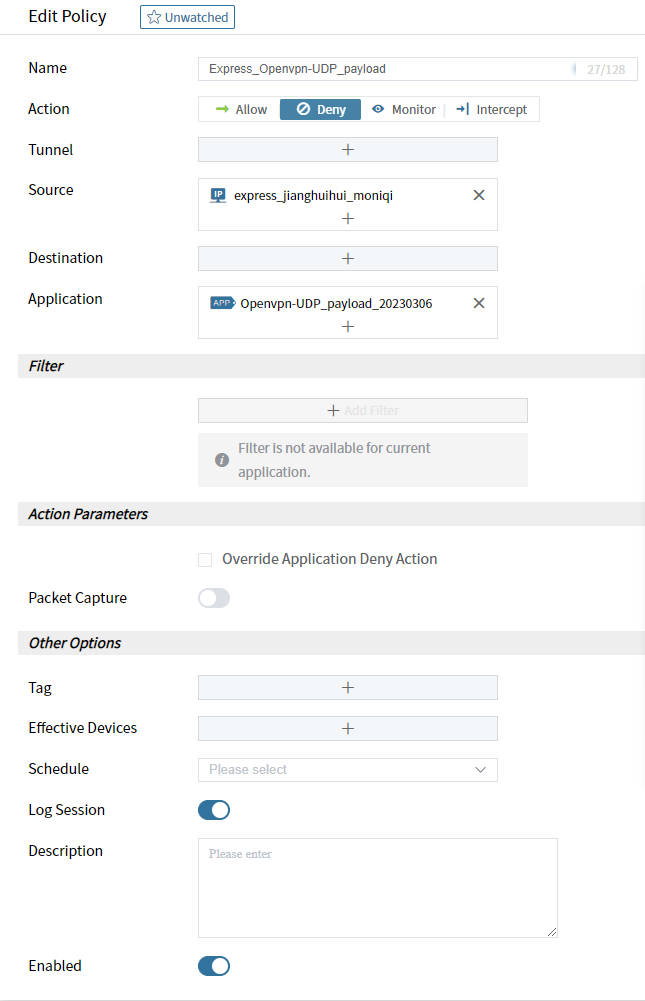This screenshot has width=645, height=1001.
Task: Click the star icon in Unwatched button
Action: coord(154,17)
